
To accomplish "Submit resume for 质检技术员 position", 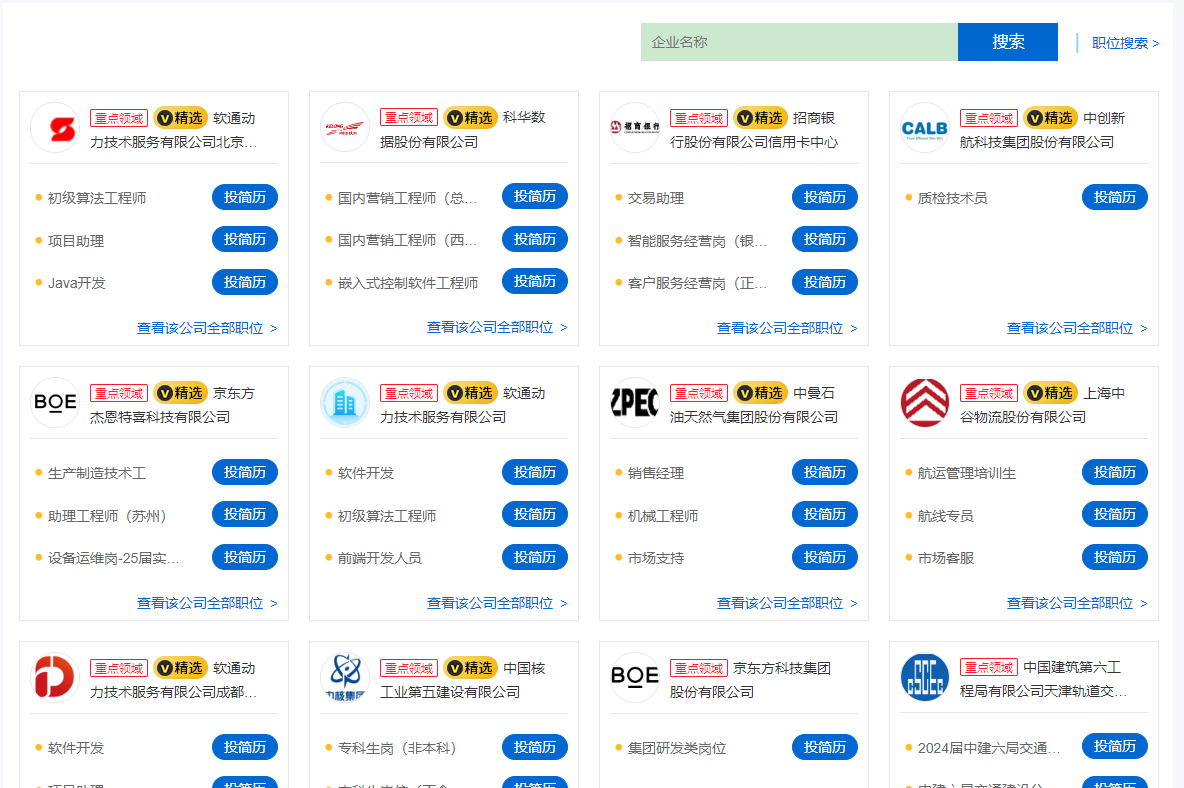I will 1114,197.
